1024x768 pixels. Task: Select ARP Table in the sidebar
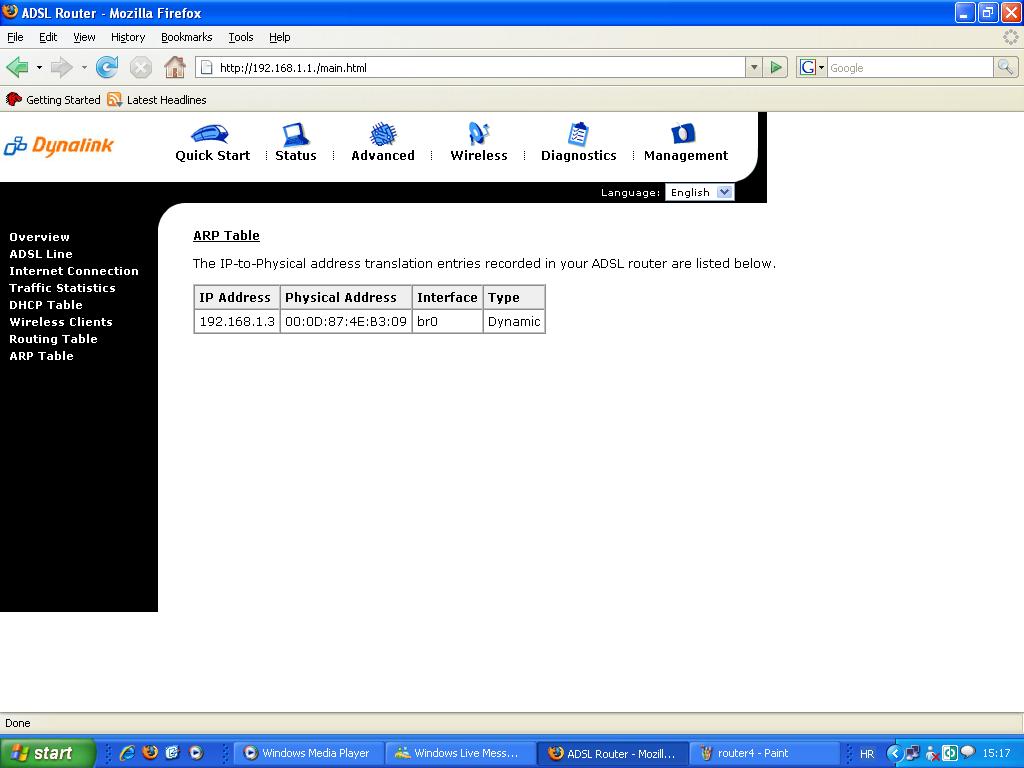[x=41, y=356]
